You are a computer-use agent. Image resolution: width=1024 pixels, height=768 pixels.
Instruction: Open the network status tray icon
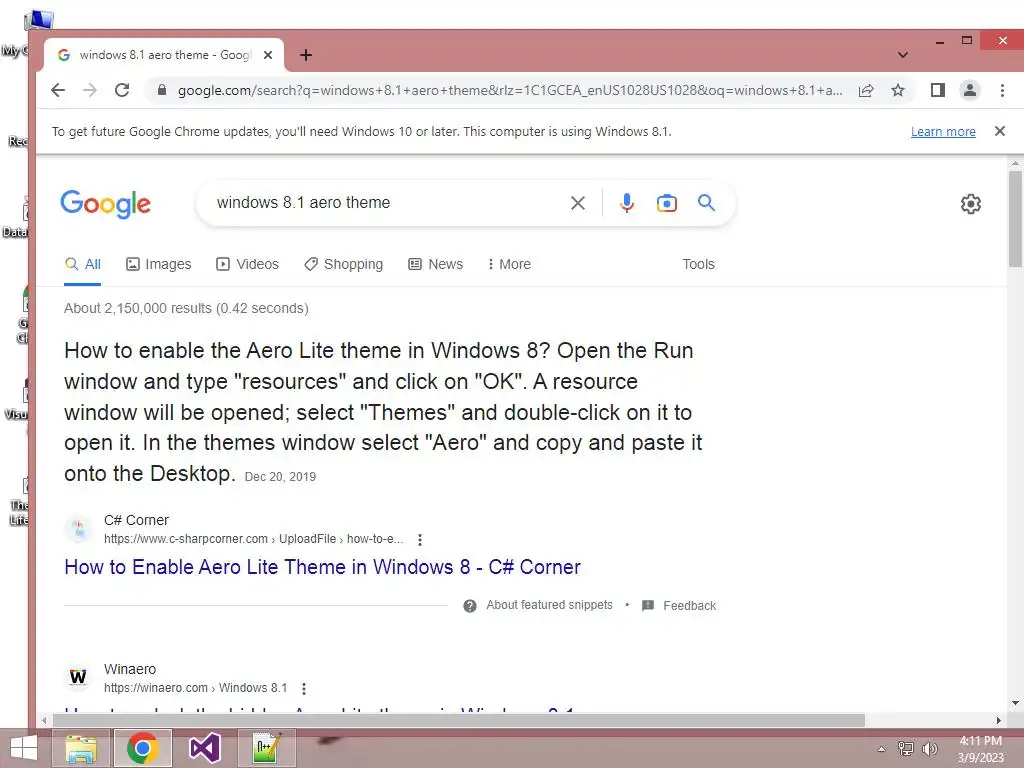pyautogui.click(x=906, y=749)
